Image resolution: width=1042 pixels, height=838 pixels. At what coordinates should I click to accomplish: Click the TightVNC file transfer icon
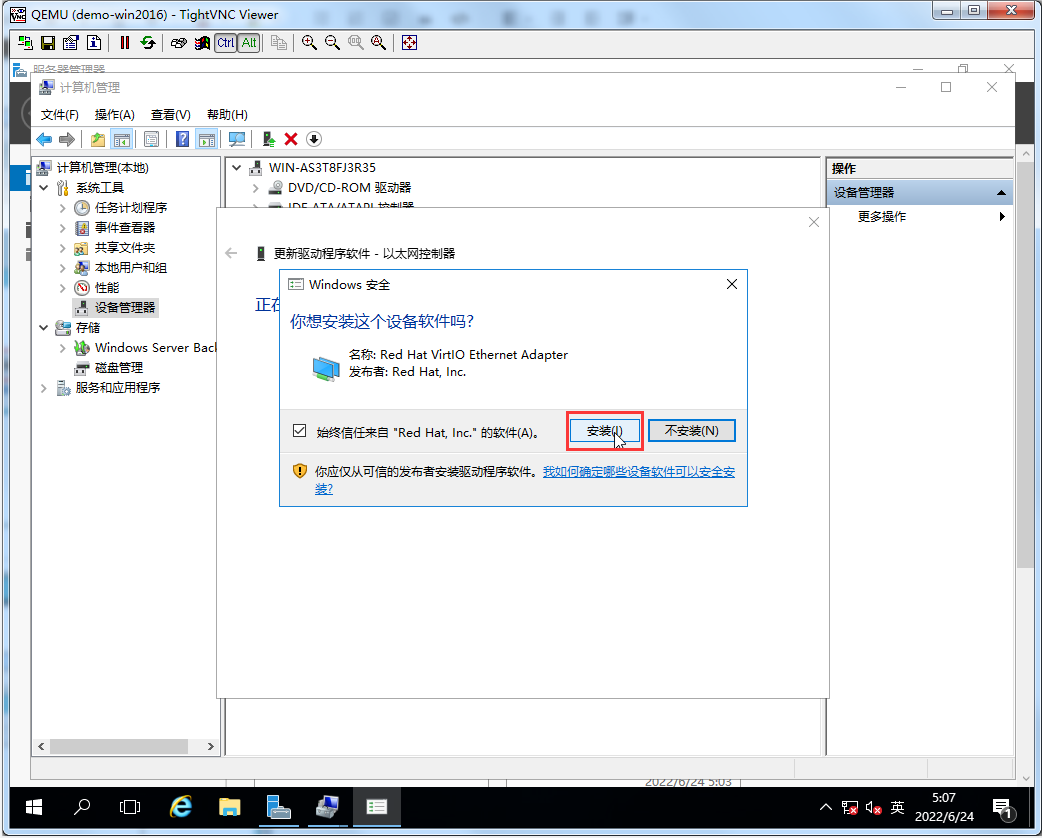tap(279, 43)
